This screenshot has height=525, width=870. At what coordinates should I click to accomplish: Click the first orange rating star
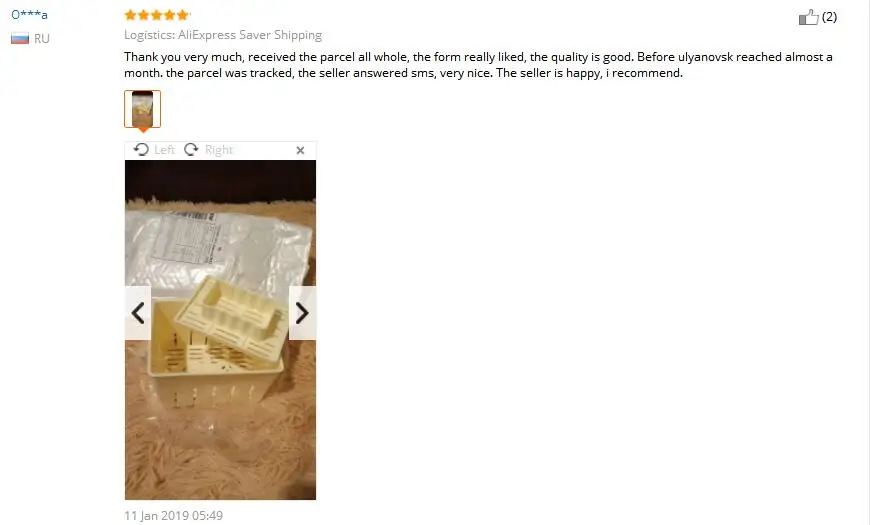pyautogui.click(x=130, y=15)
